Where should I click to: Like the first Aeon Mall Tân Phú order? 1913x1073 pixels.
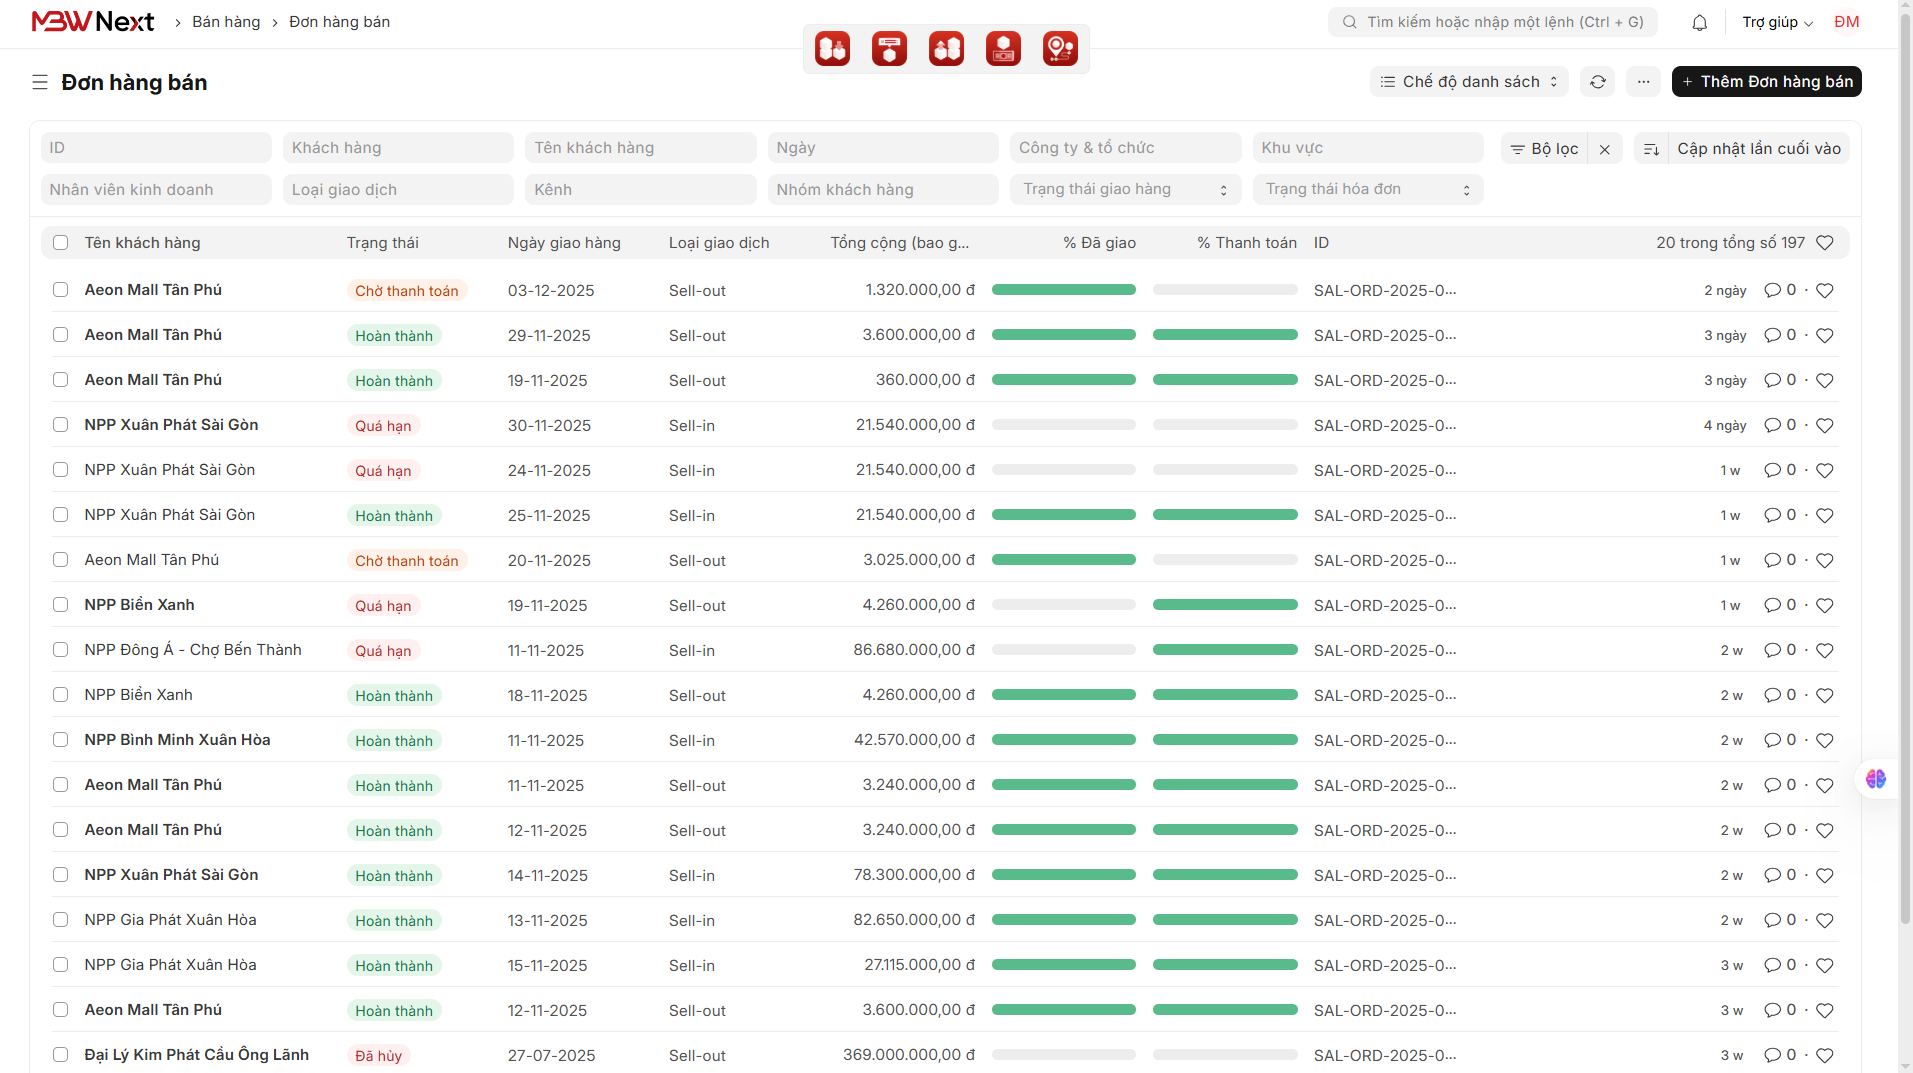point(1824,291)
